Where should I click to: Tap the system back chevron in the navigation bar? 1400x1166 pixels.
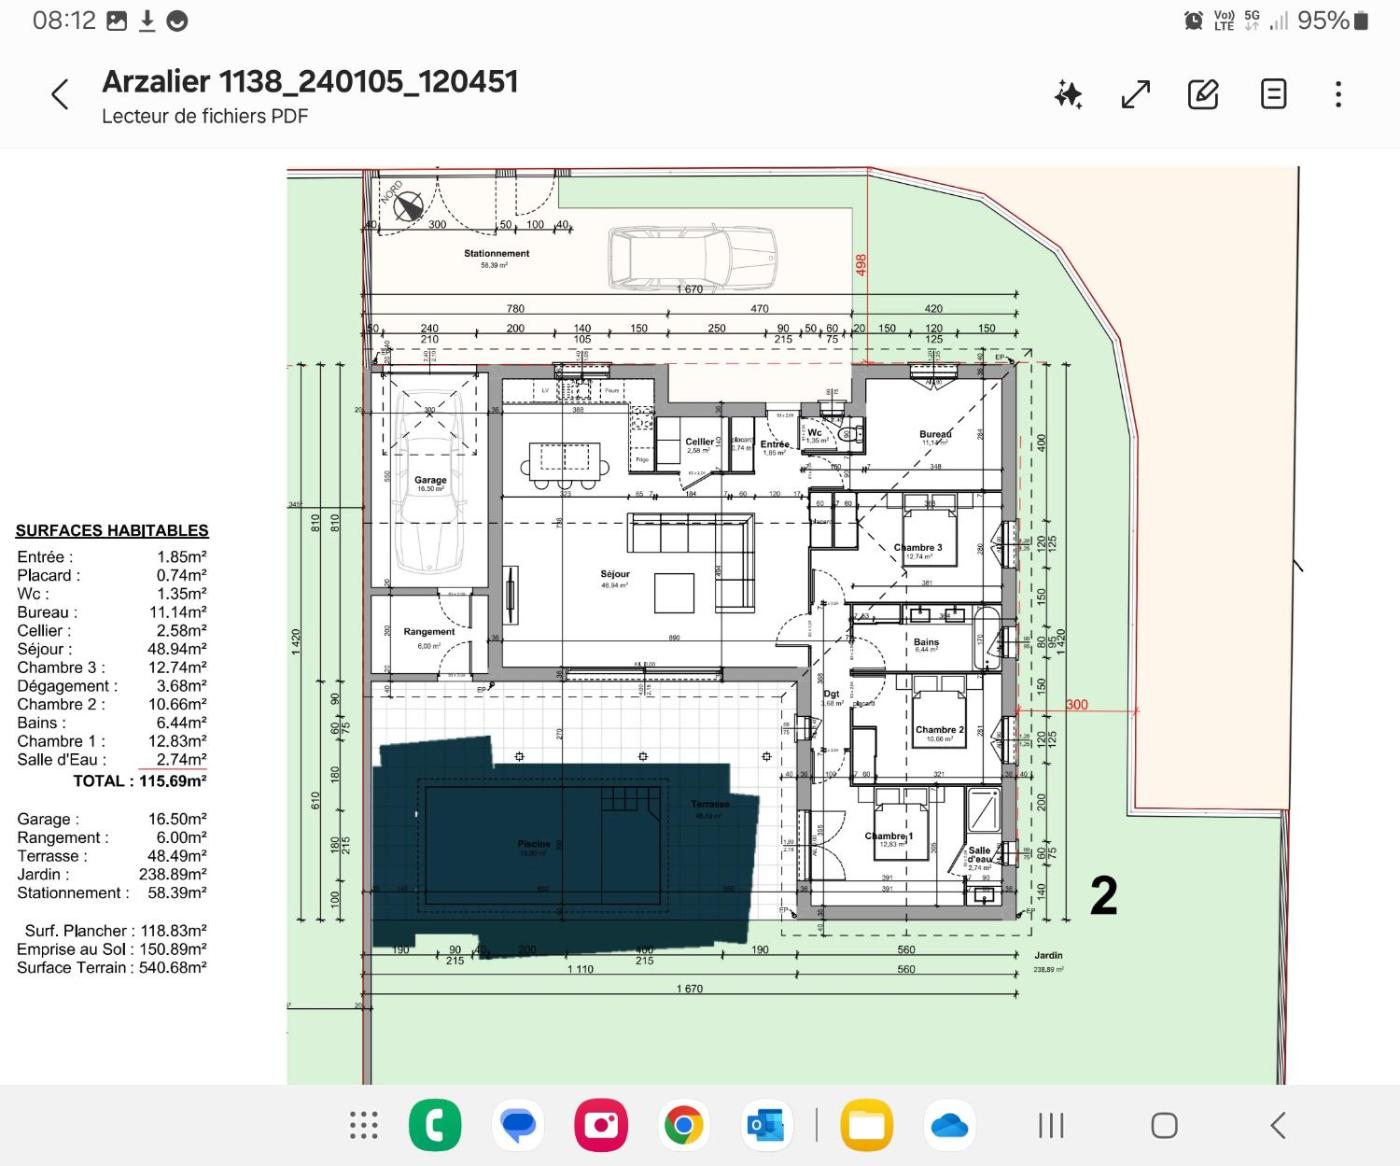(x=1278, y=1125)
